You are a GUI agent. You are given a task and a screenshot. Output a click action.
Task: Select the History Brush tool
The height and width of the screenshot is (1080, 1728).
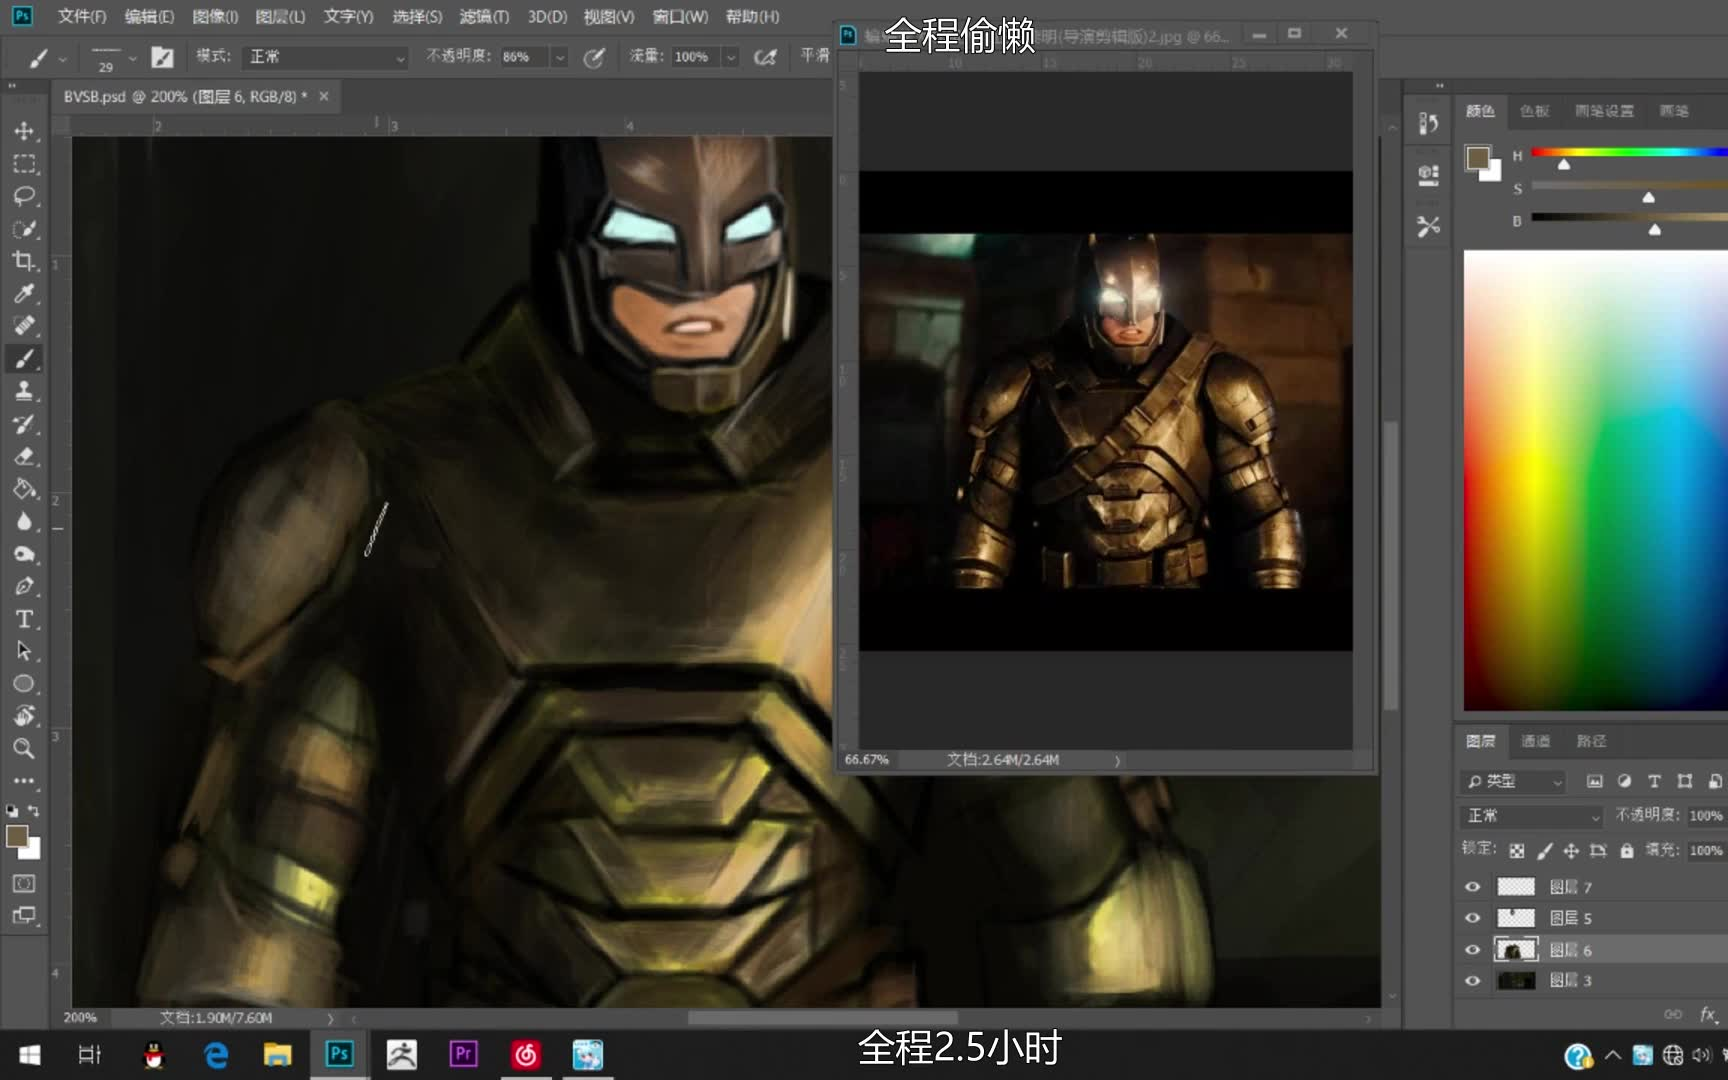(x=24, y=424)
